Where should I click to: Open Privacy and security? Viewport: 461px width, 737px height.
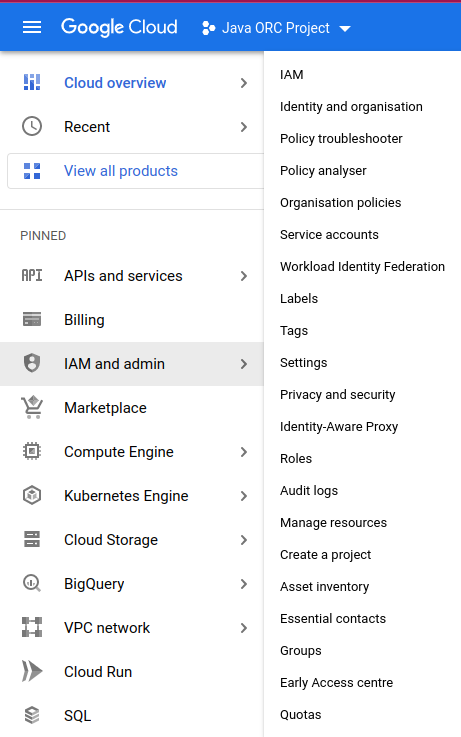[337, 395]
